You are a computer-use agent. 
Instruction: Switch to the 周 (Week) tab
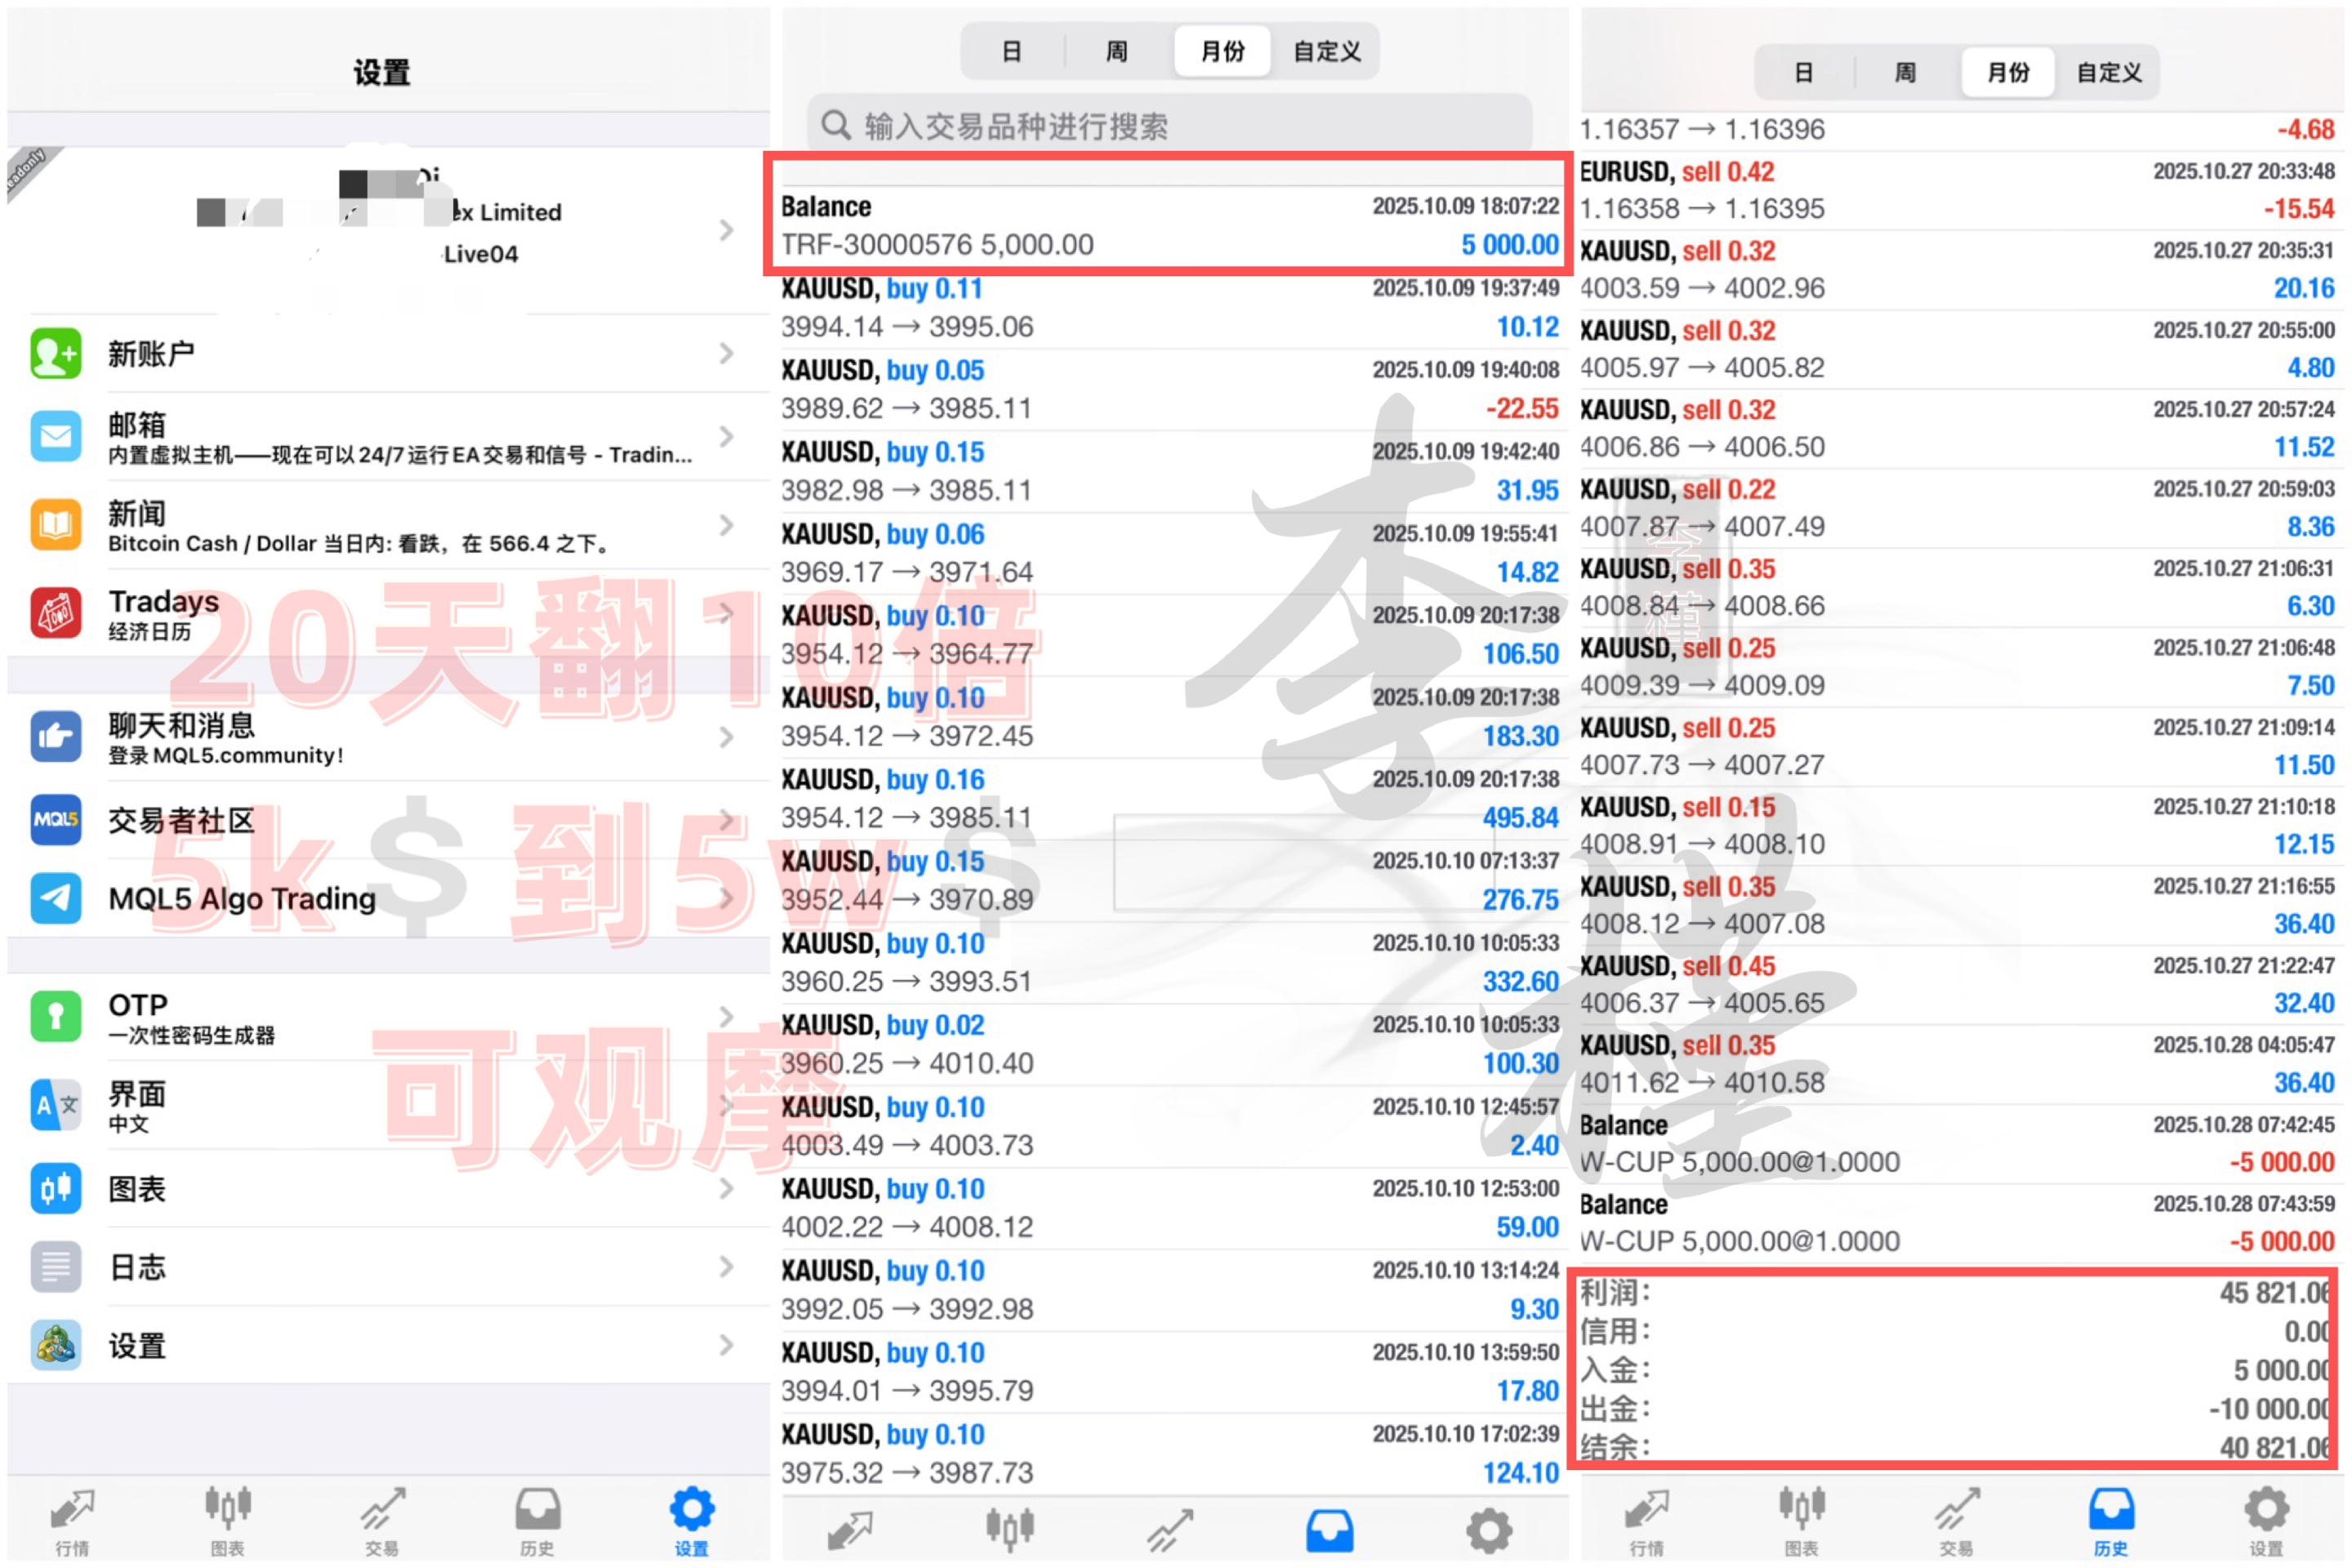(x=1115, y=51)
